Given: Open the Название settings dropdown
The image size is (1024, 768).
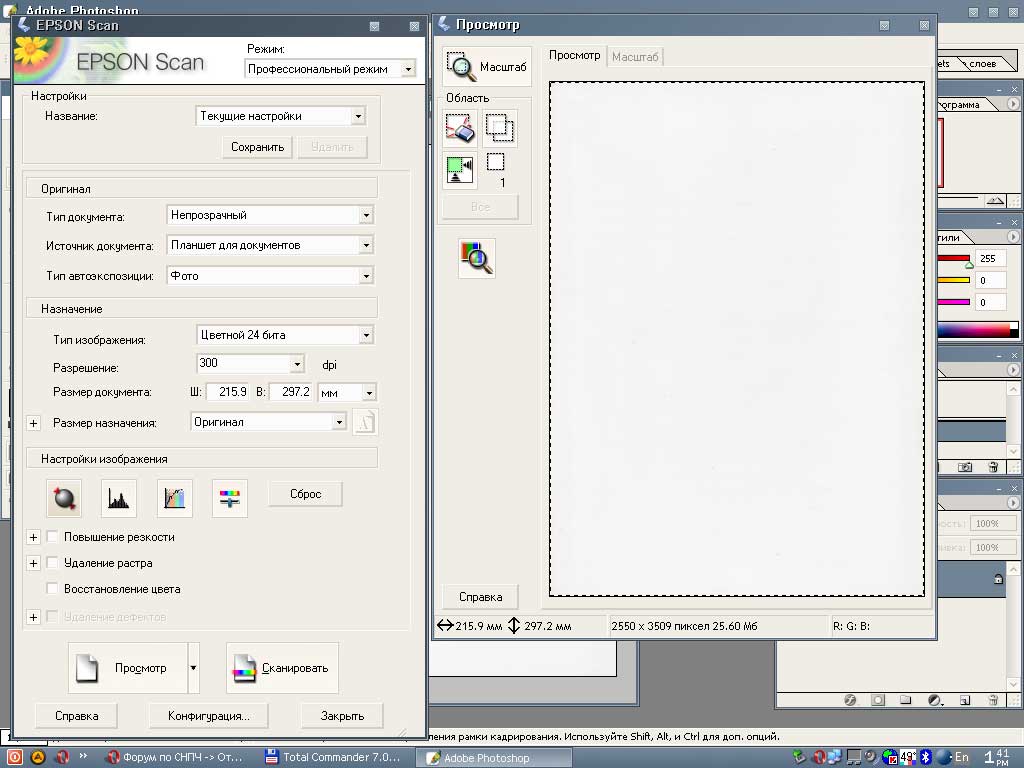Looking at the screenshot, I should (x=358, y=116).
